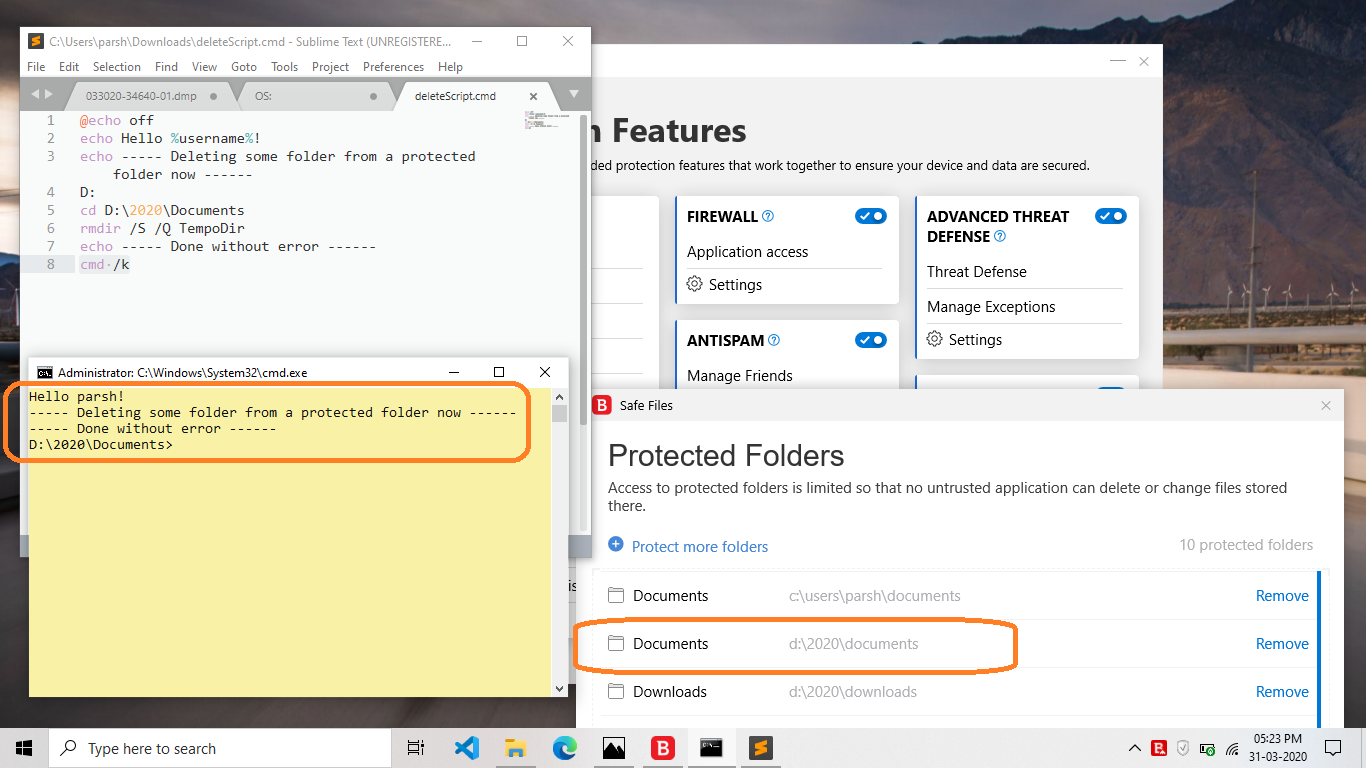The height and width of the screenshot is (768, 1366).
Task: Open the Photos app taskbar icon
Action: click(x=613, y=748)
